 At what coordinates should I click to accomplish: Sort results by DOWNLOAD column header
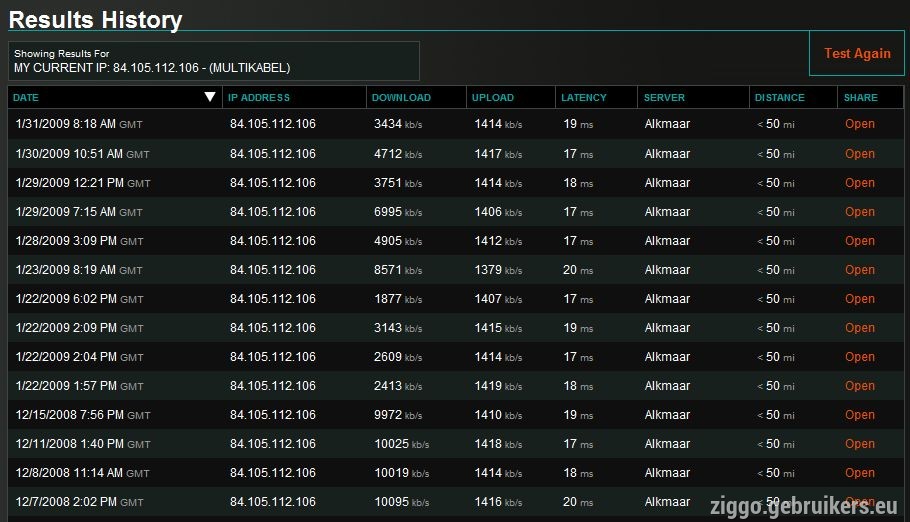(x=401, y=98)
